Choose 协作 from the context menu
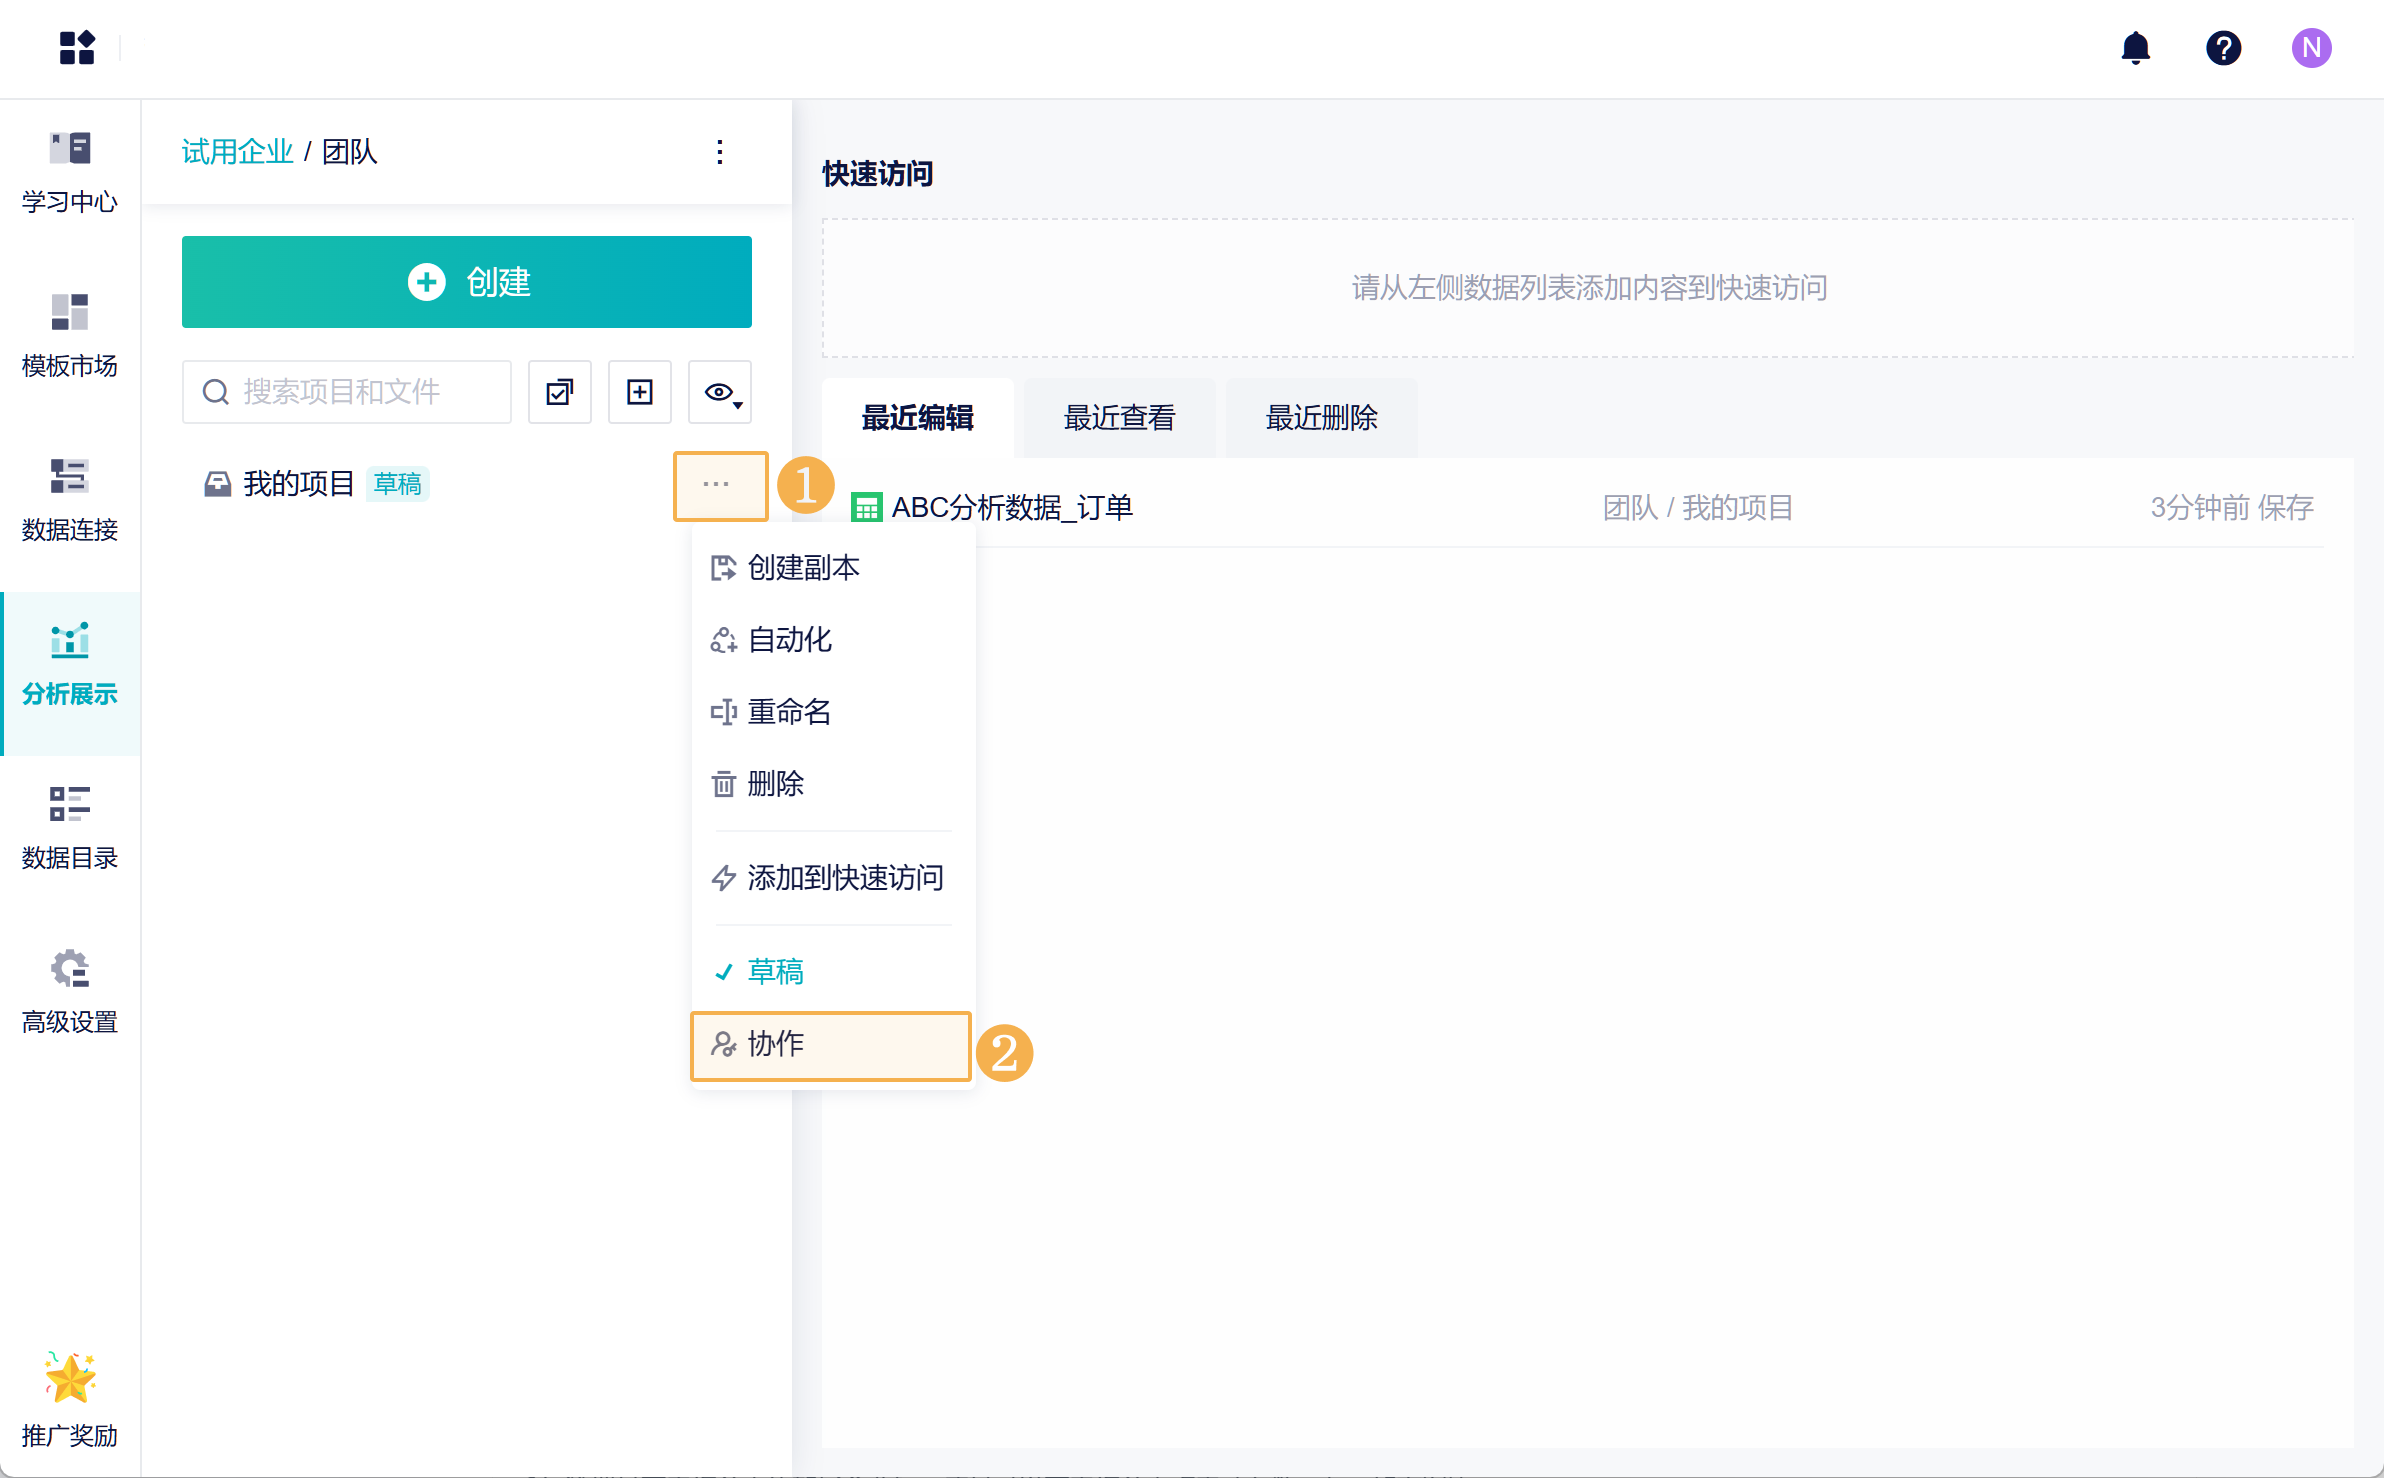Image resolution: width=2384 pixels, height=1478 pixels. point(776,1044)
